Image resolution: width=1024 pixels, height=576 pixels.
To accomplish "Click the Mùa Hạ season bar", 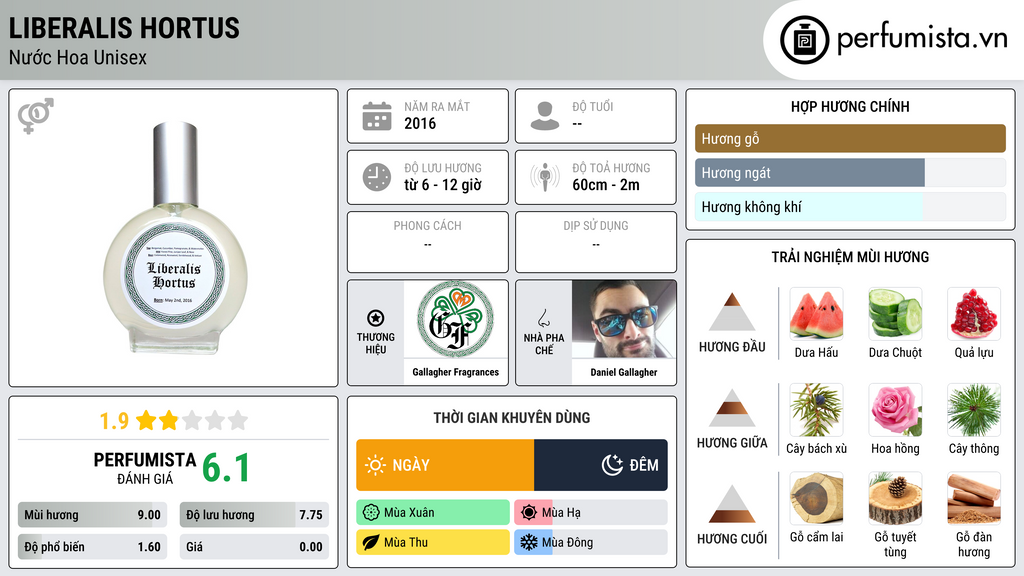I will tap(591, 512).
